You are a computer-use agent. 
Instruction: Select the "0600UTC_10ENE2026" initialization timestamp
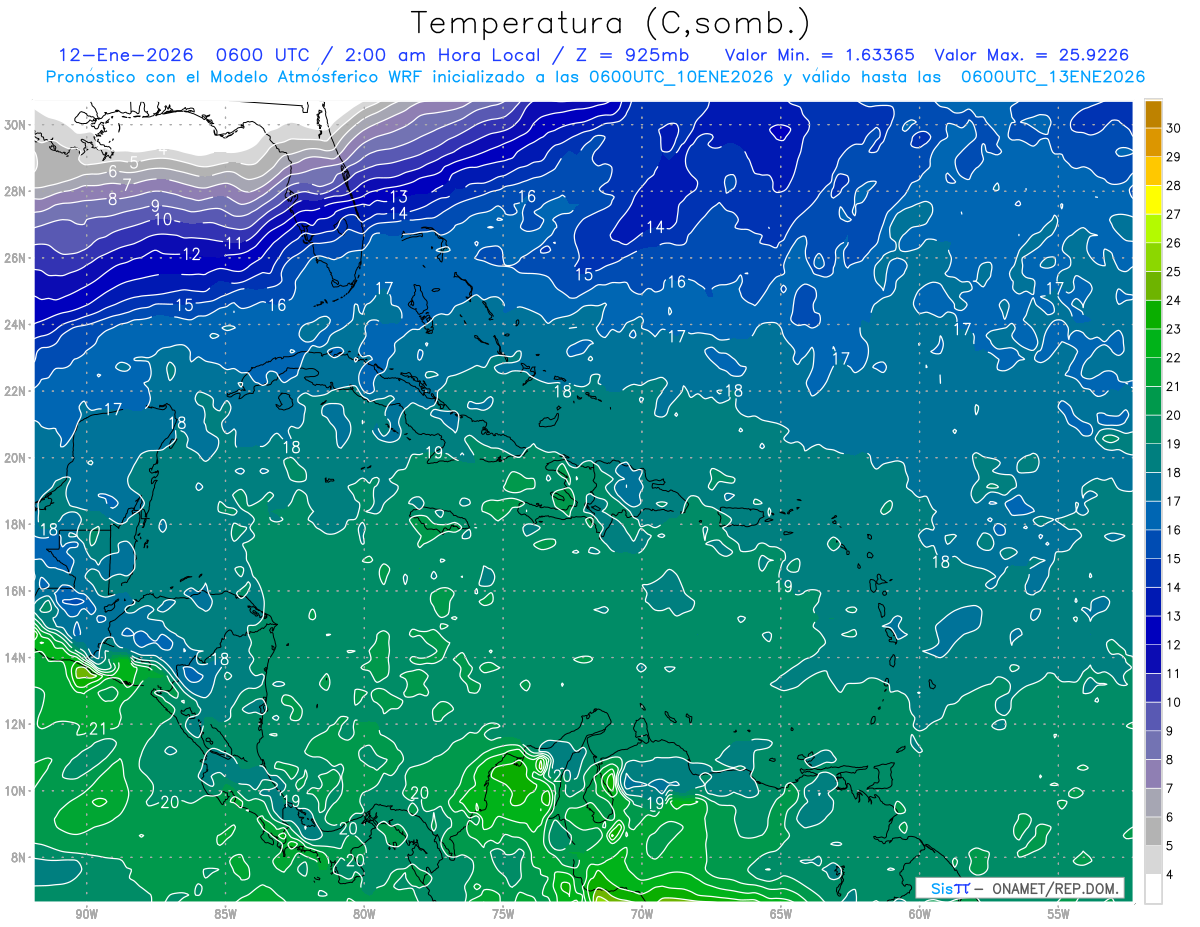click(x=681, y=77)
